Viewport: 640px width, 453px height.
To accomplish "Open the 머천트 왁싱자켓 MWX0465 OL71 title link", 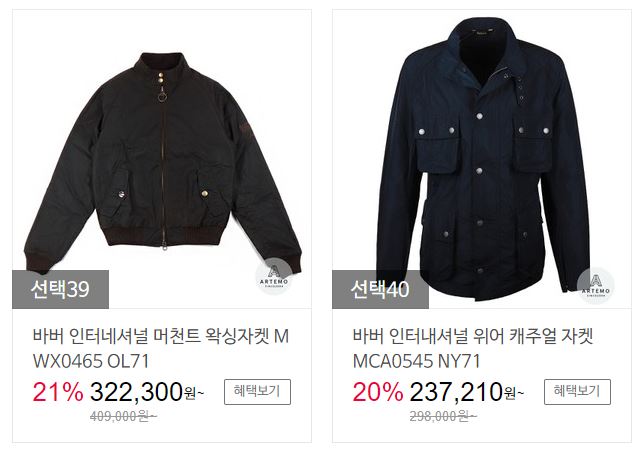I will click(x=161, y=349).
